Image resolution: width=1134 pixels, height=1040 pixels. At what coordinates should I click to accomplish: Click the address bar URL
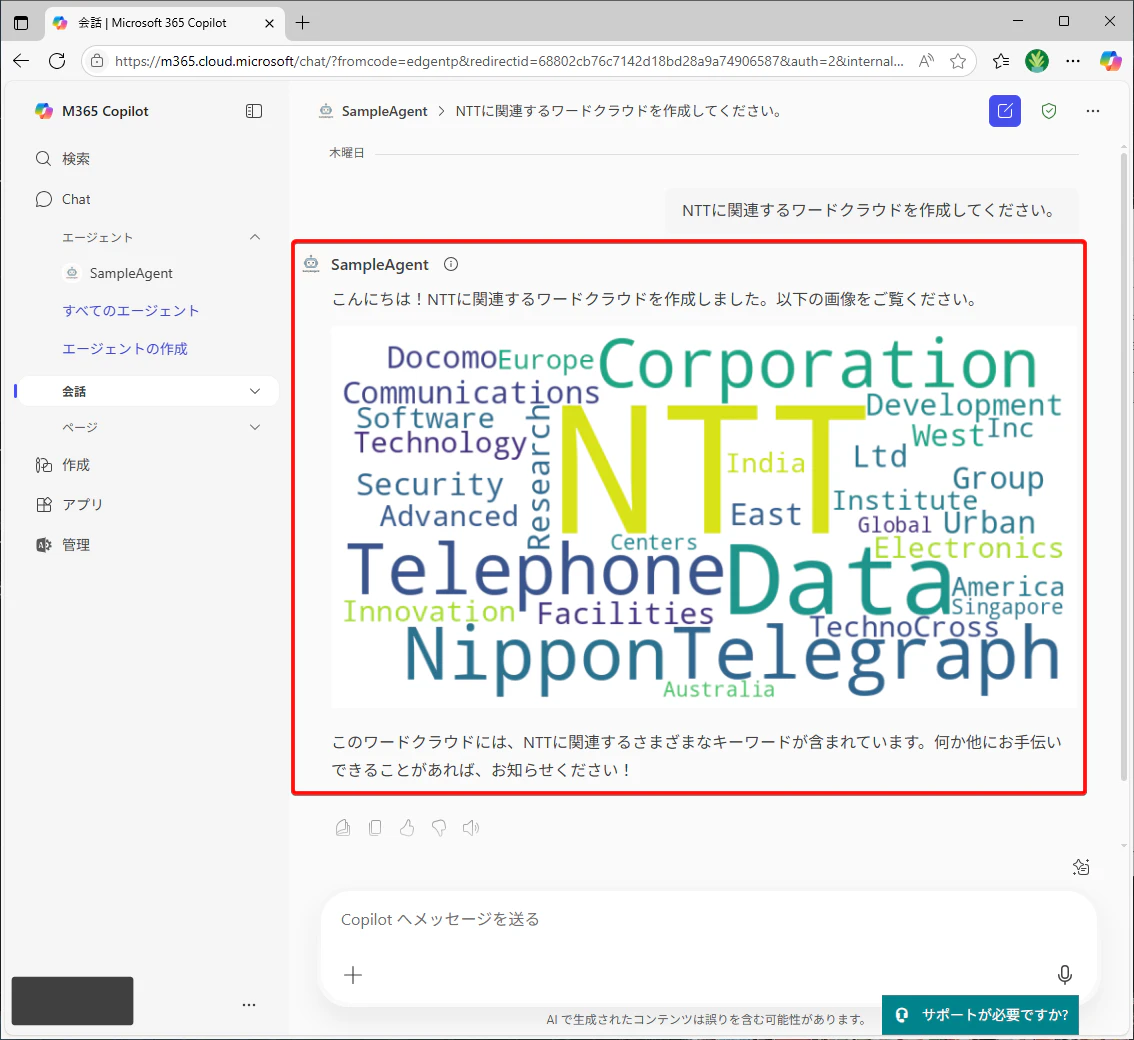pos(509,61)
